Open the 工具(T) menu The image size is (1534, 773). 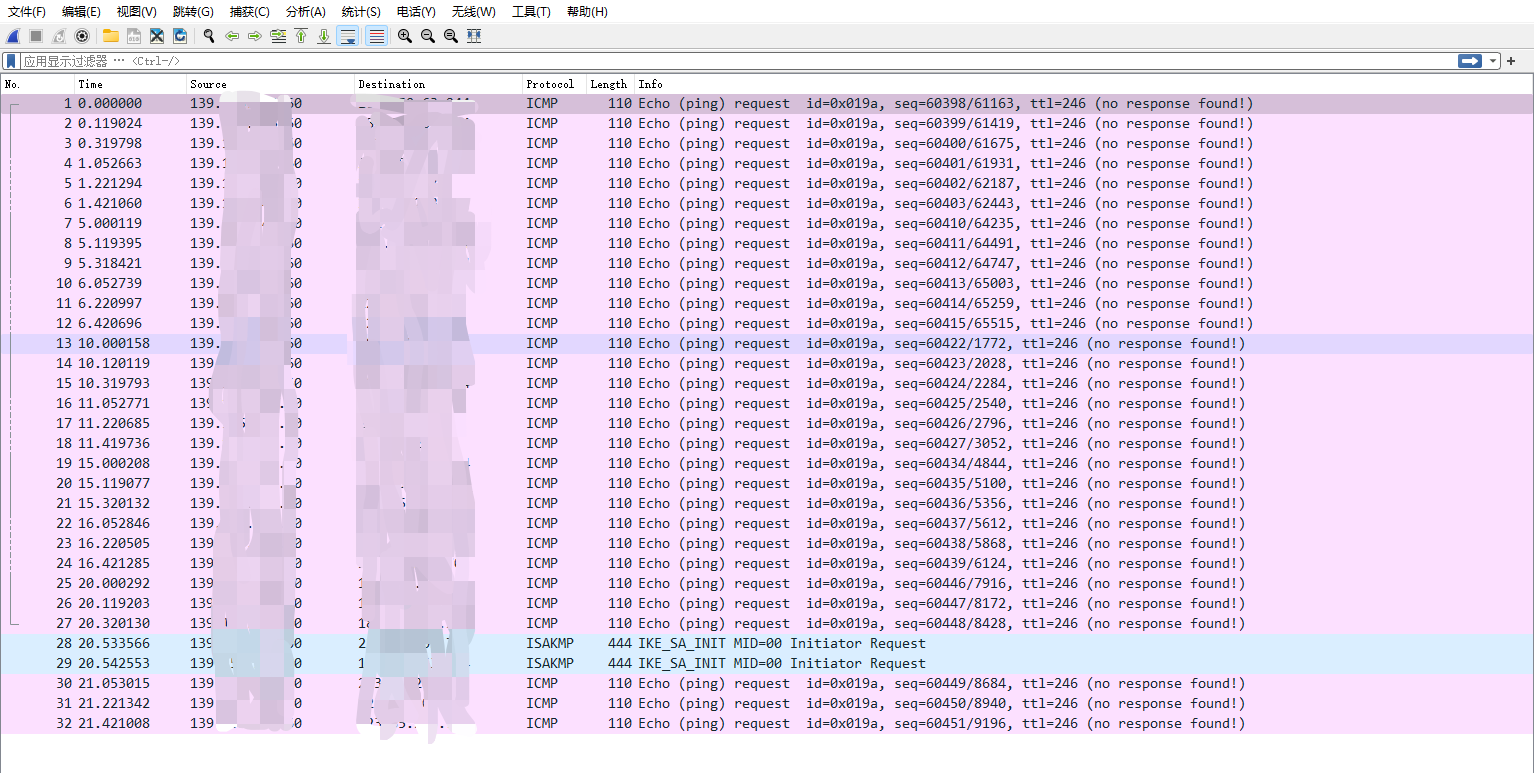pos(531,12)
